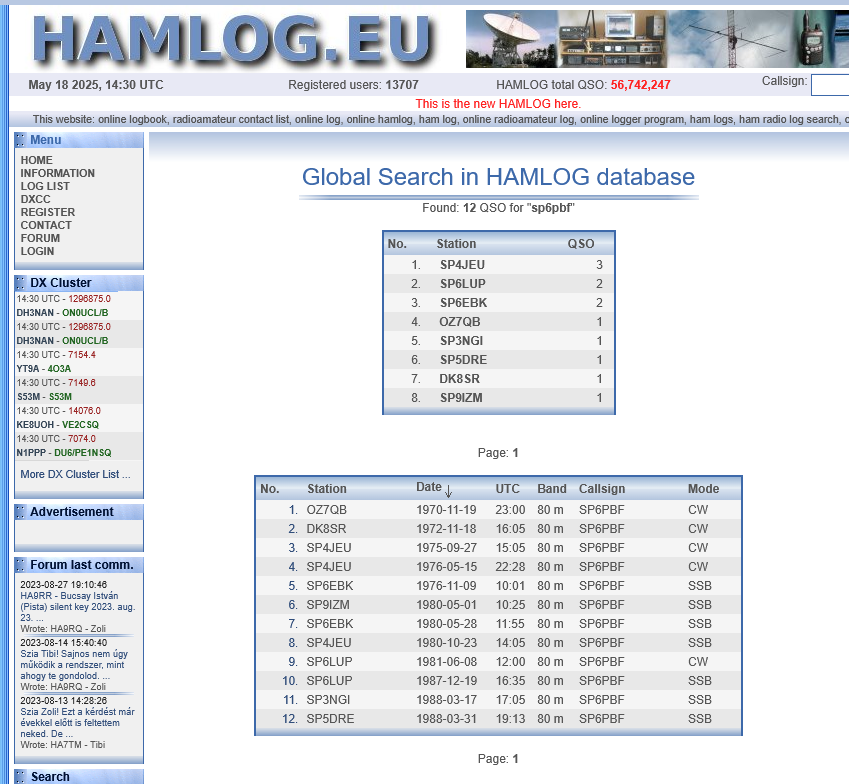849x784 pixels.
Task: Open OZ7QB station in summary table
Action: click(x=460, y=322)
